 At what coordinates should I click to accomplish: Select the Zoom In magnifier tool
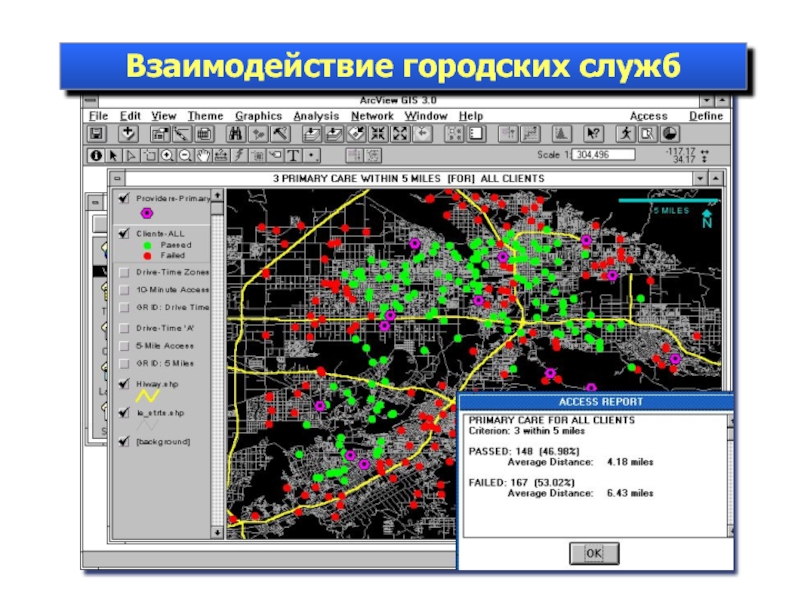166,155
